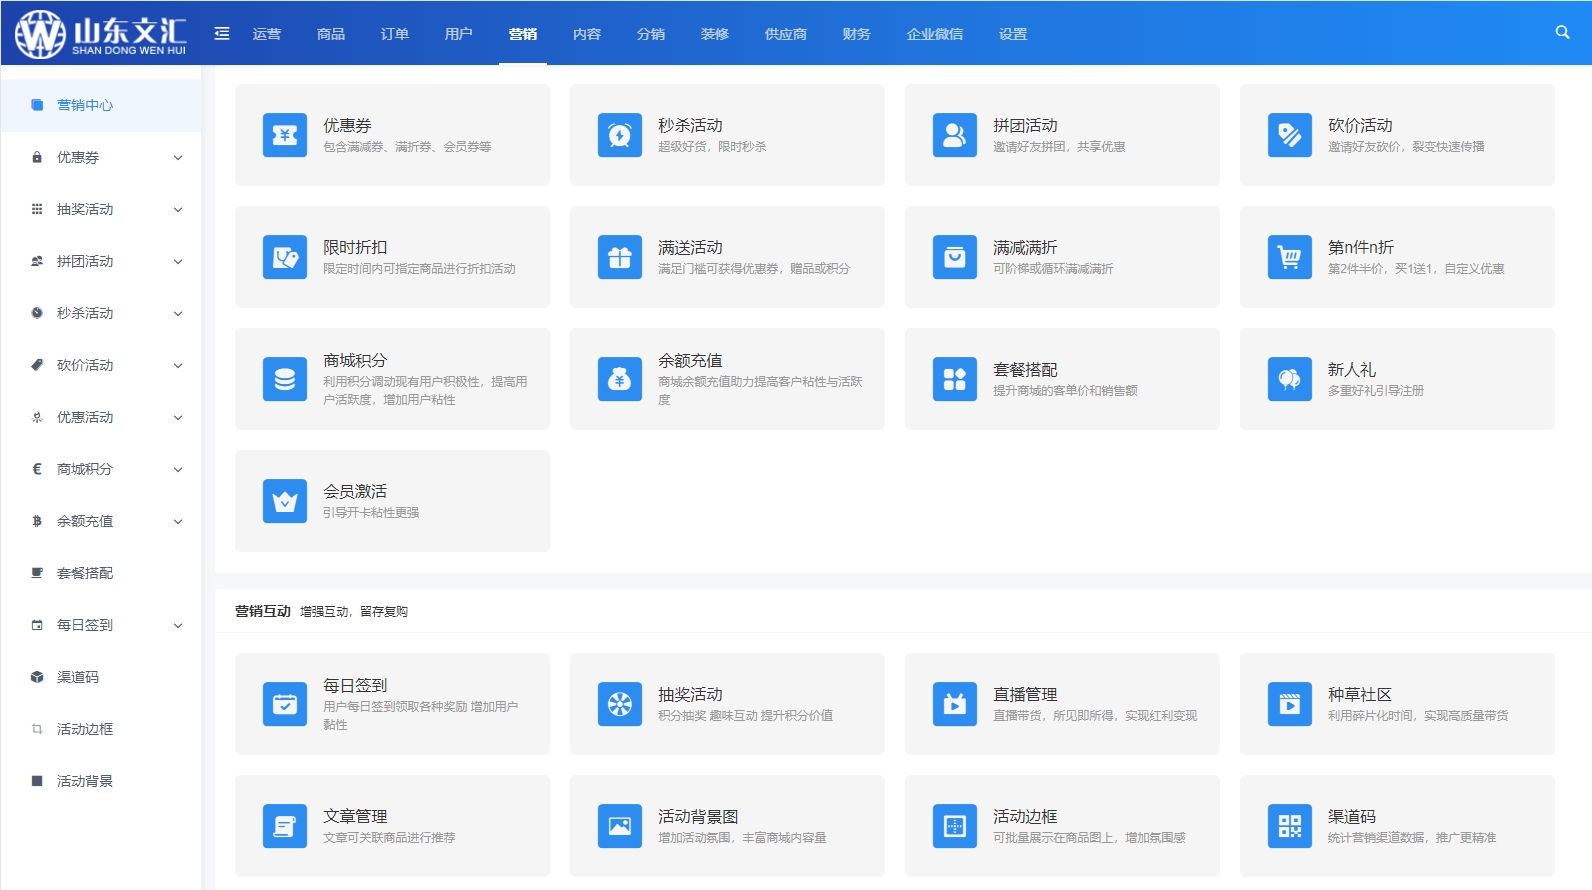Click the 每日签到 calendar check icon

[x=285, y=704]
